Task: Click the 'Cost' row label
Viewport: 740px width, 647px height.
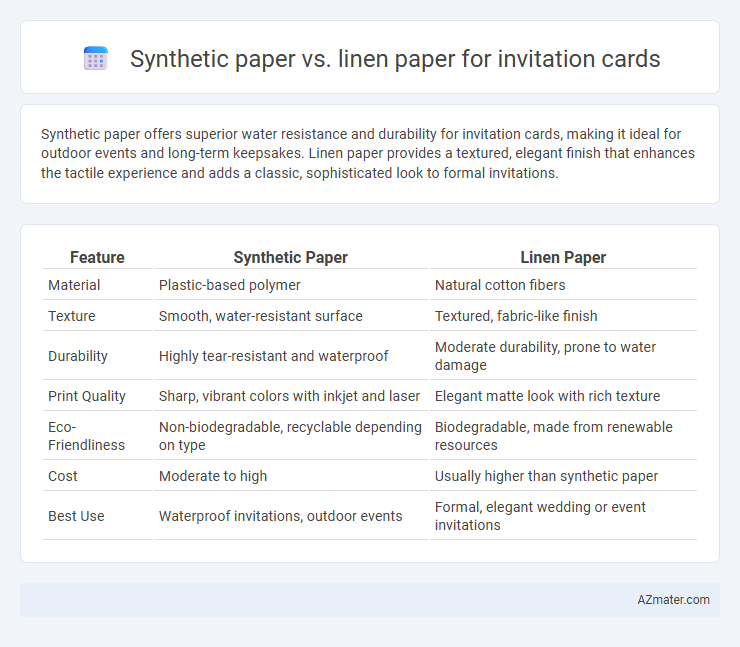Action: point(63,476)
